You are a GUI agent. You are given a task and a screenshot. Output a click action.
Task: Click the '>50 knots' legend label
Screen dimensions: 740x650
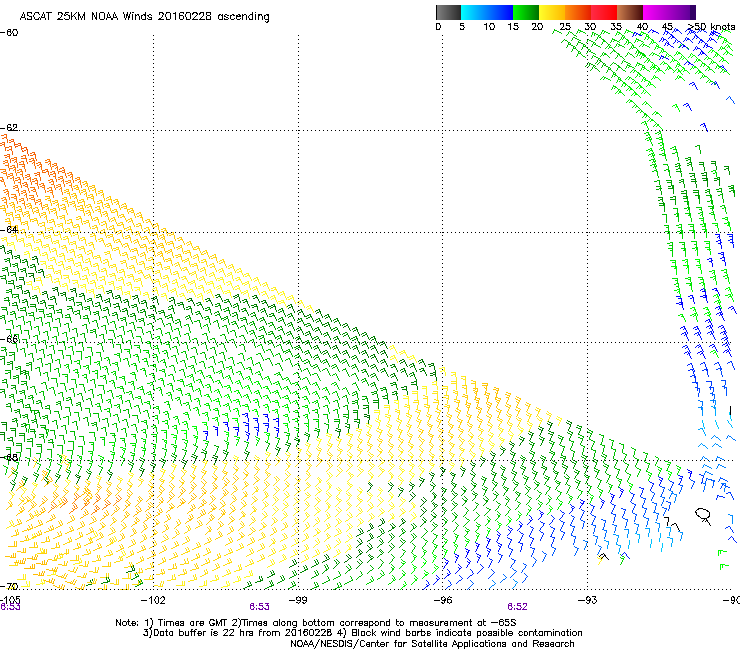pyautogui.click(x=711, y=27)
